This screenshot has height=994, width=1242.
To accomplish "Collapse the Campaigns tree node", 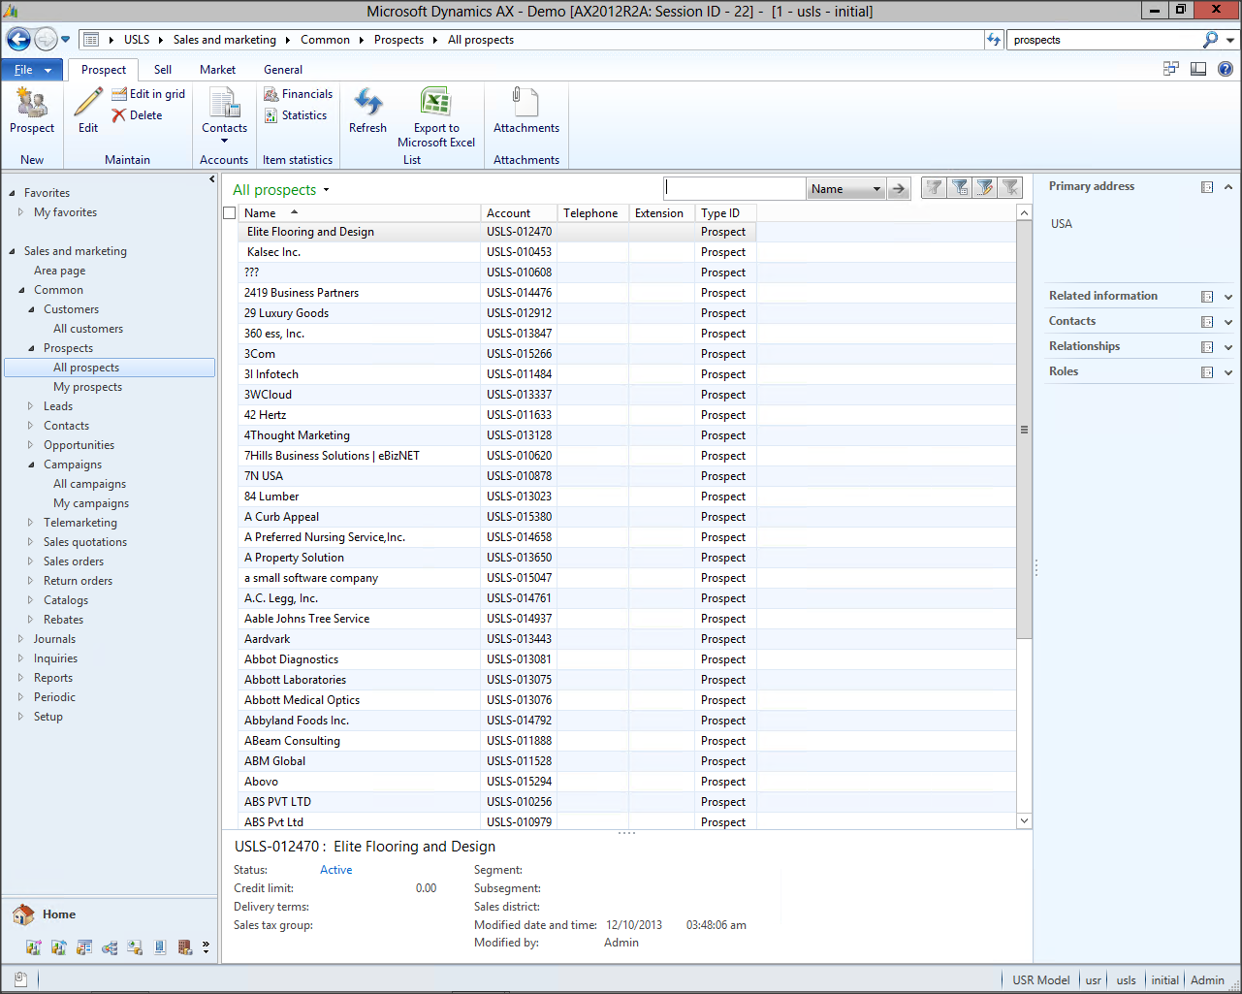I will pos(31,464).
